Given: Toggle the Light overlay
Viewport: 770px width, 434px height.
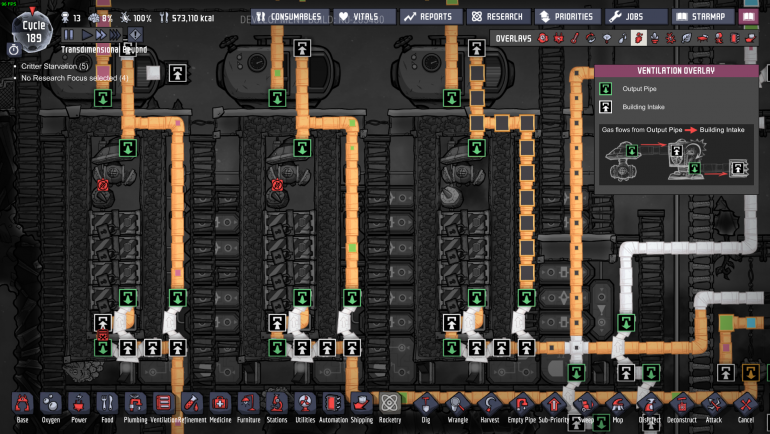Looking at the screenshot, I should [x=606, y=38].
